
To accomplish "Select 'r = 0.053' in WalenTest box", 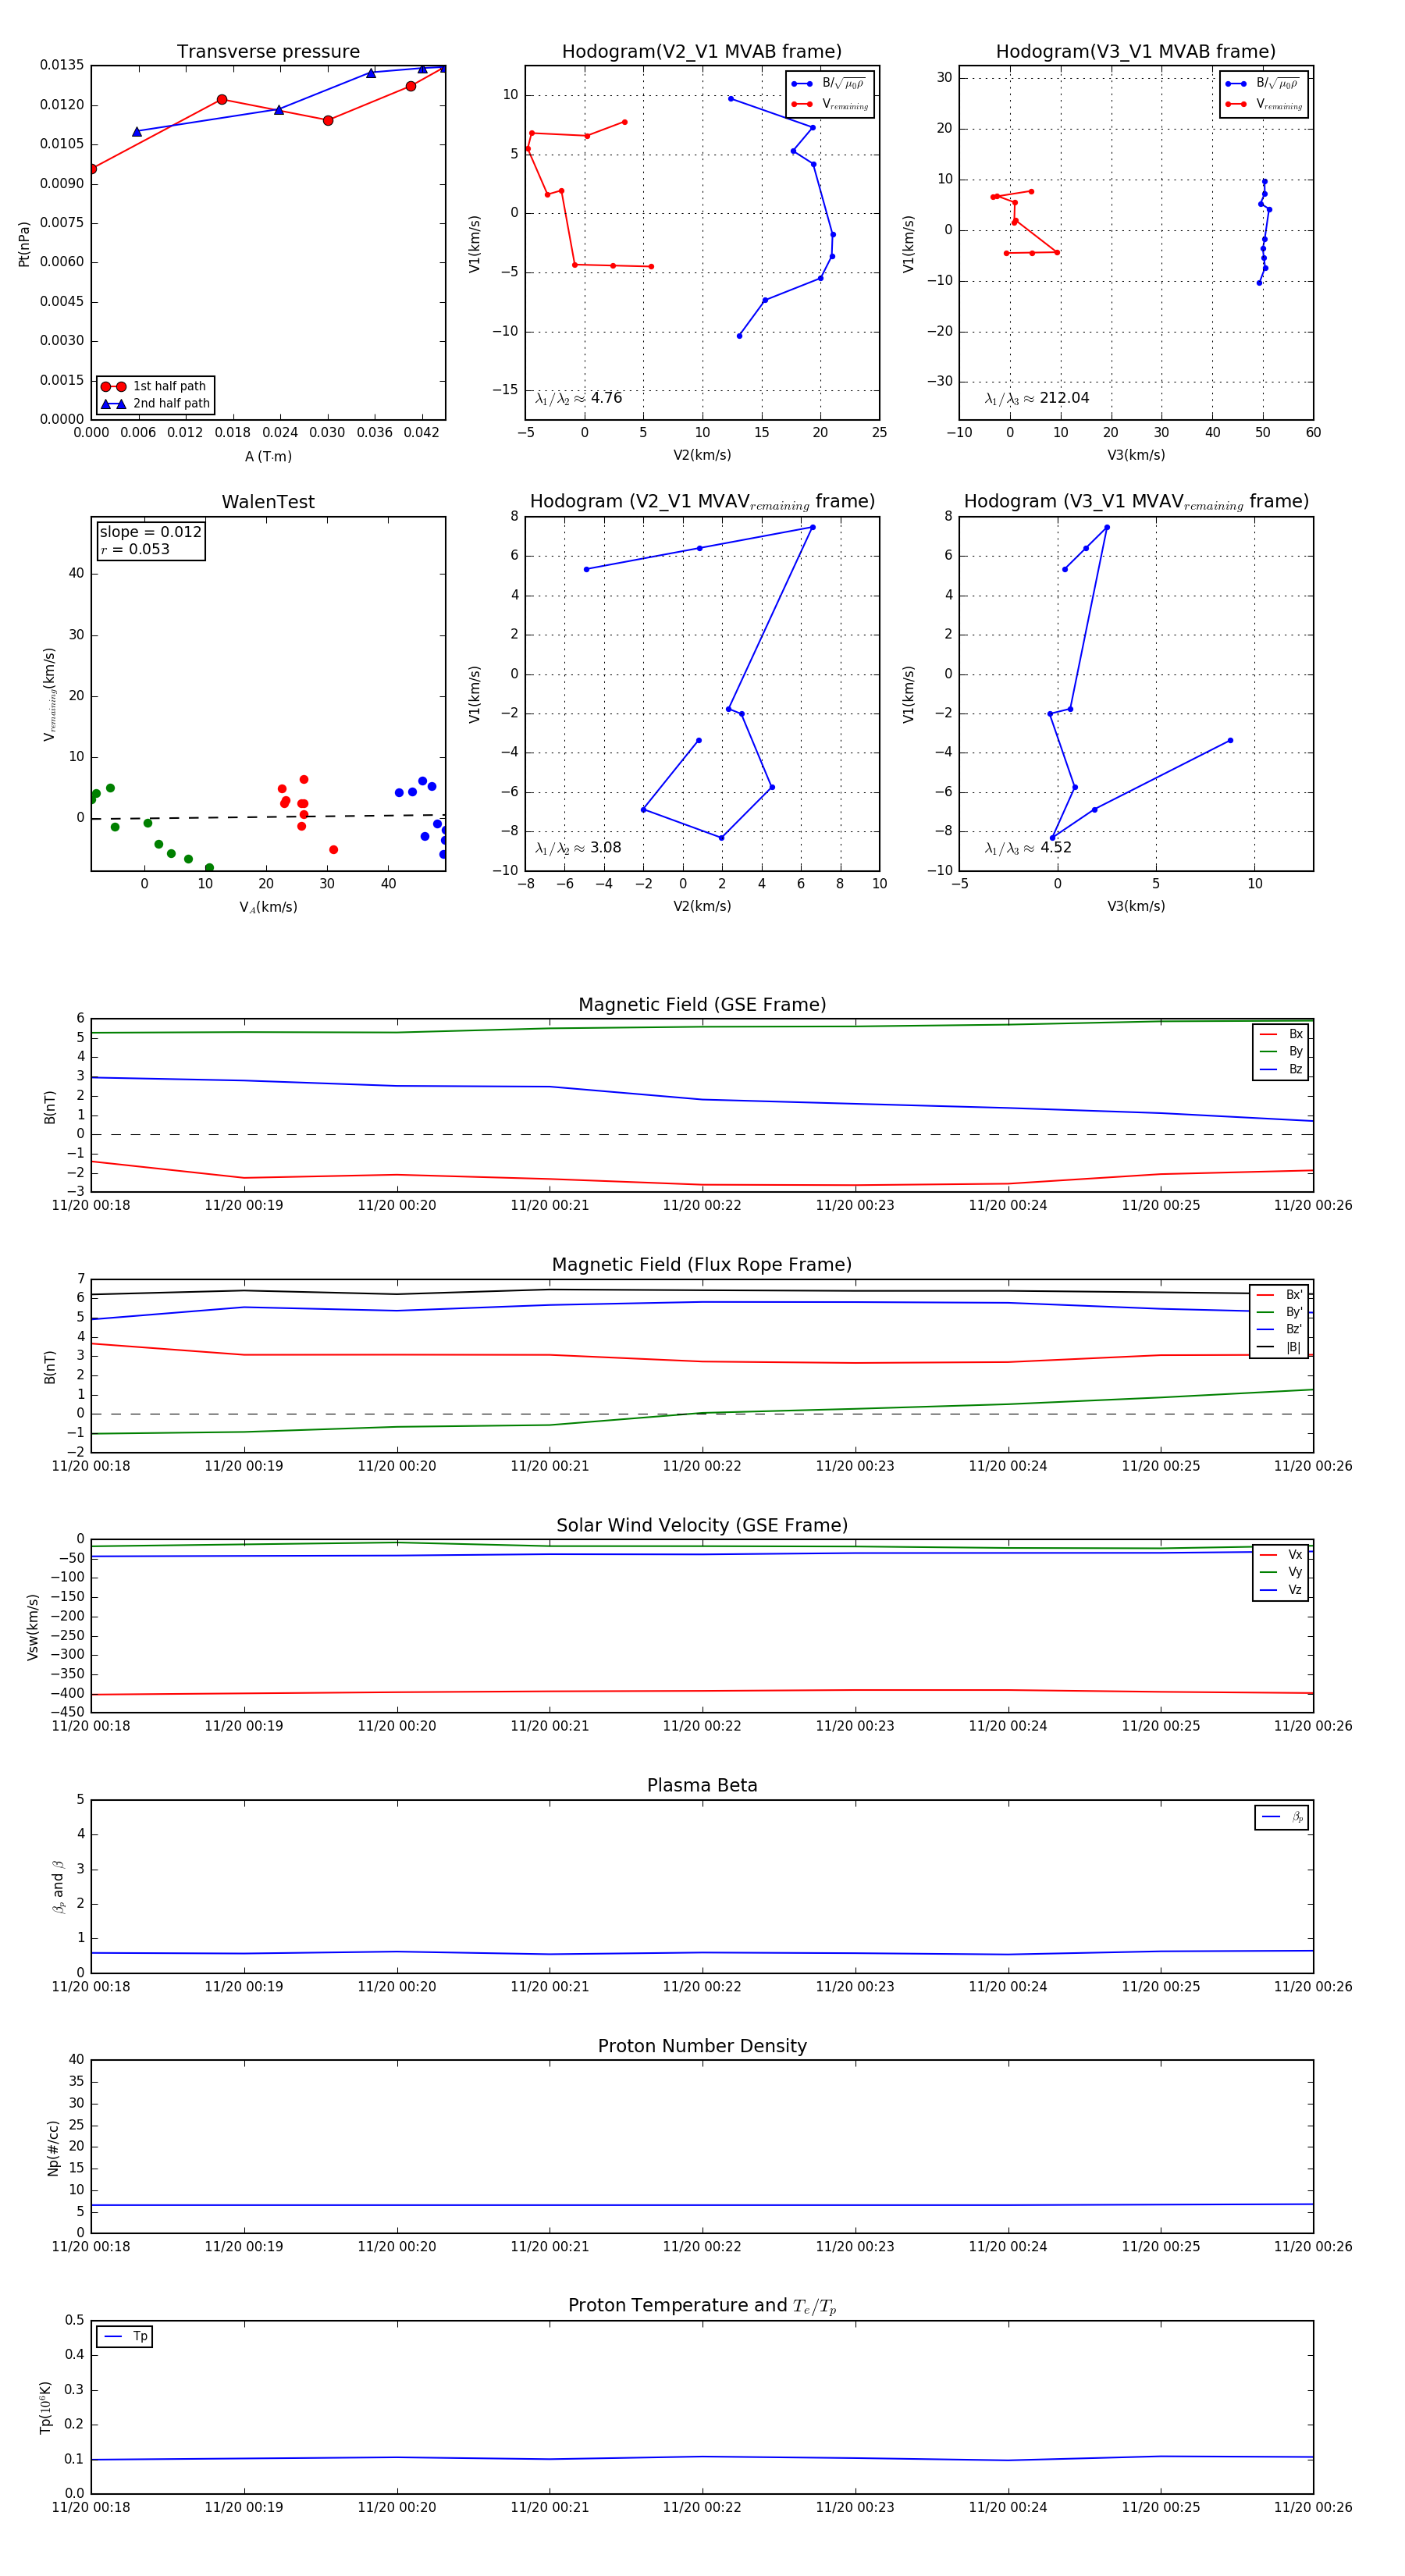I will 135,549.
